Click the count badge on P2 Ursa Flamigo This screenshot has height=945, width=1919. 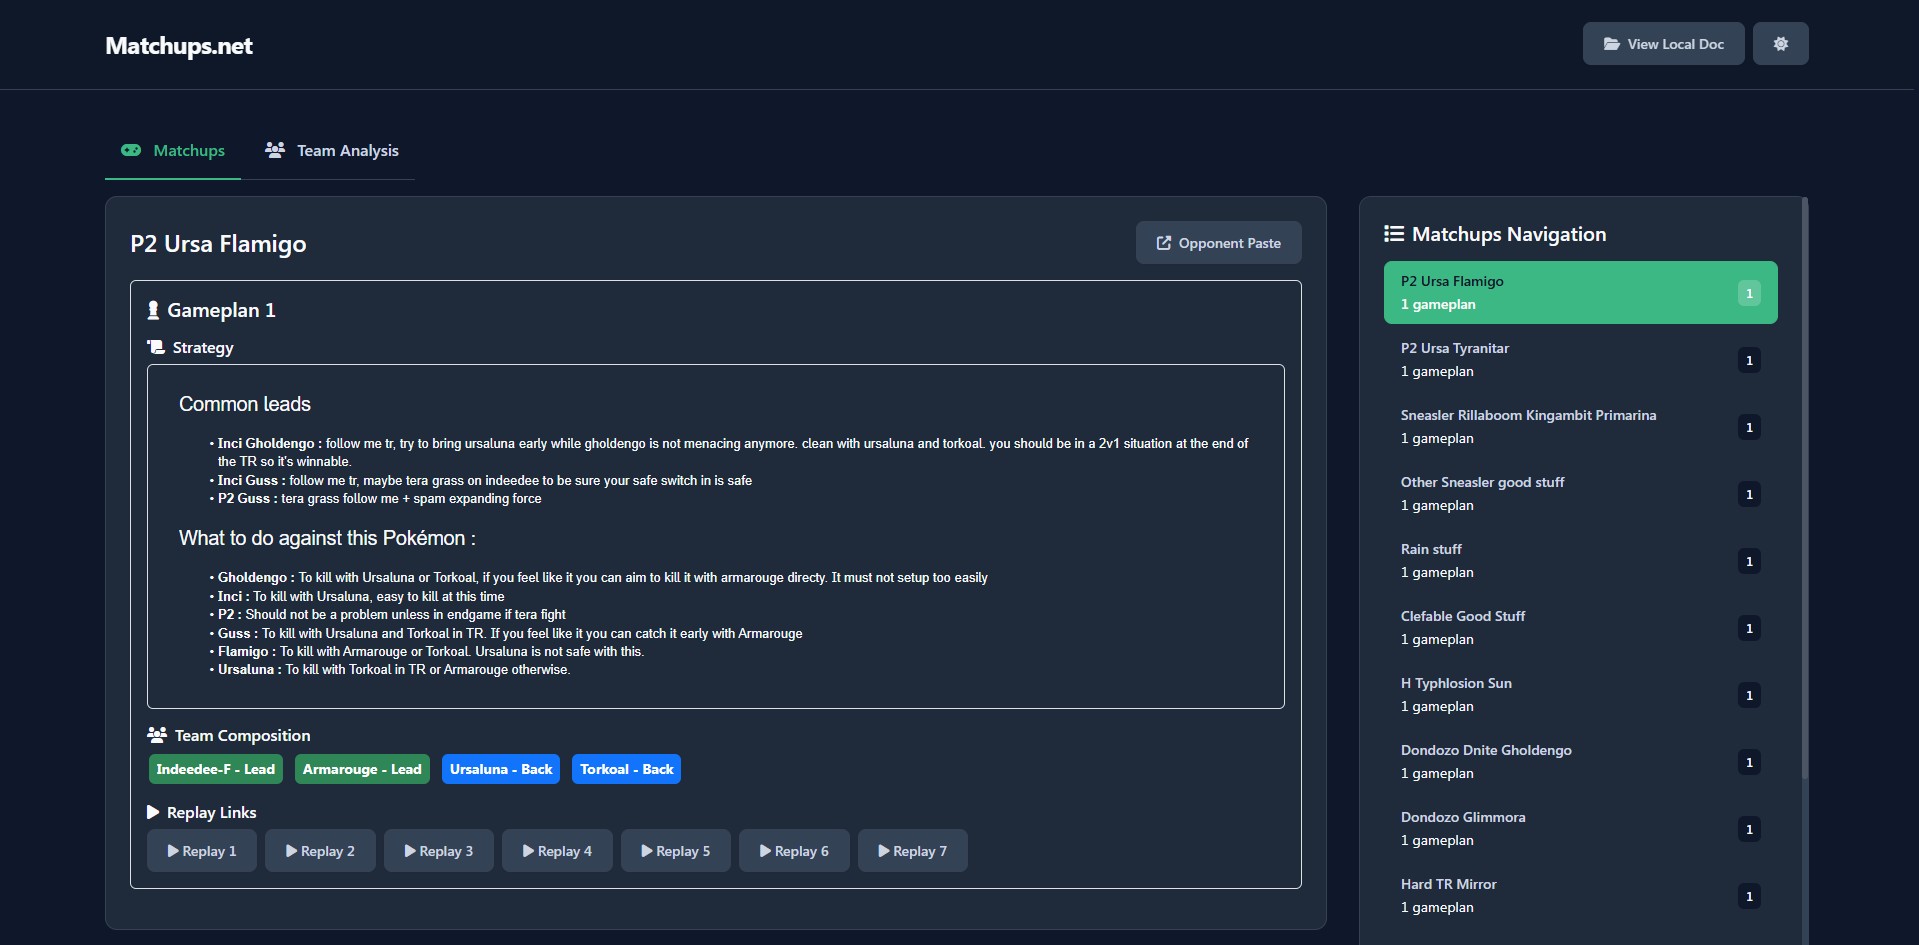pyautogui.click(x=1749, y=293)
